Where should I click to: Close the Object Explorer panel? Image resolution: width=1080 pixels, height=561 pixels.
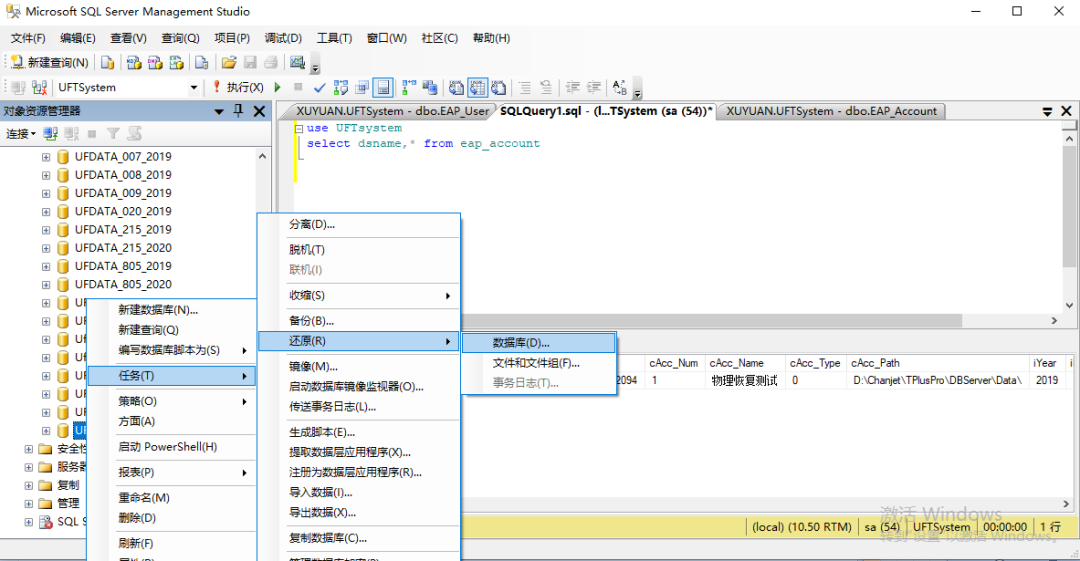(260, 111)
